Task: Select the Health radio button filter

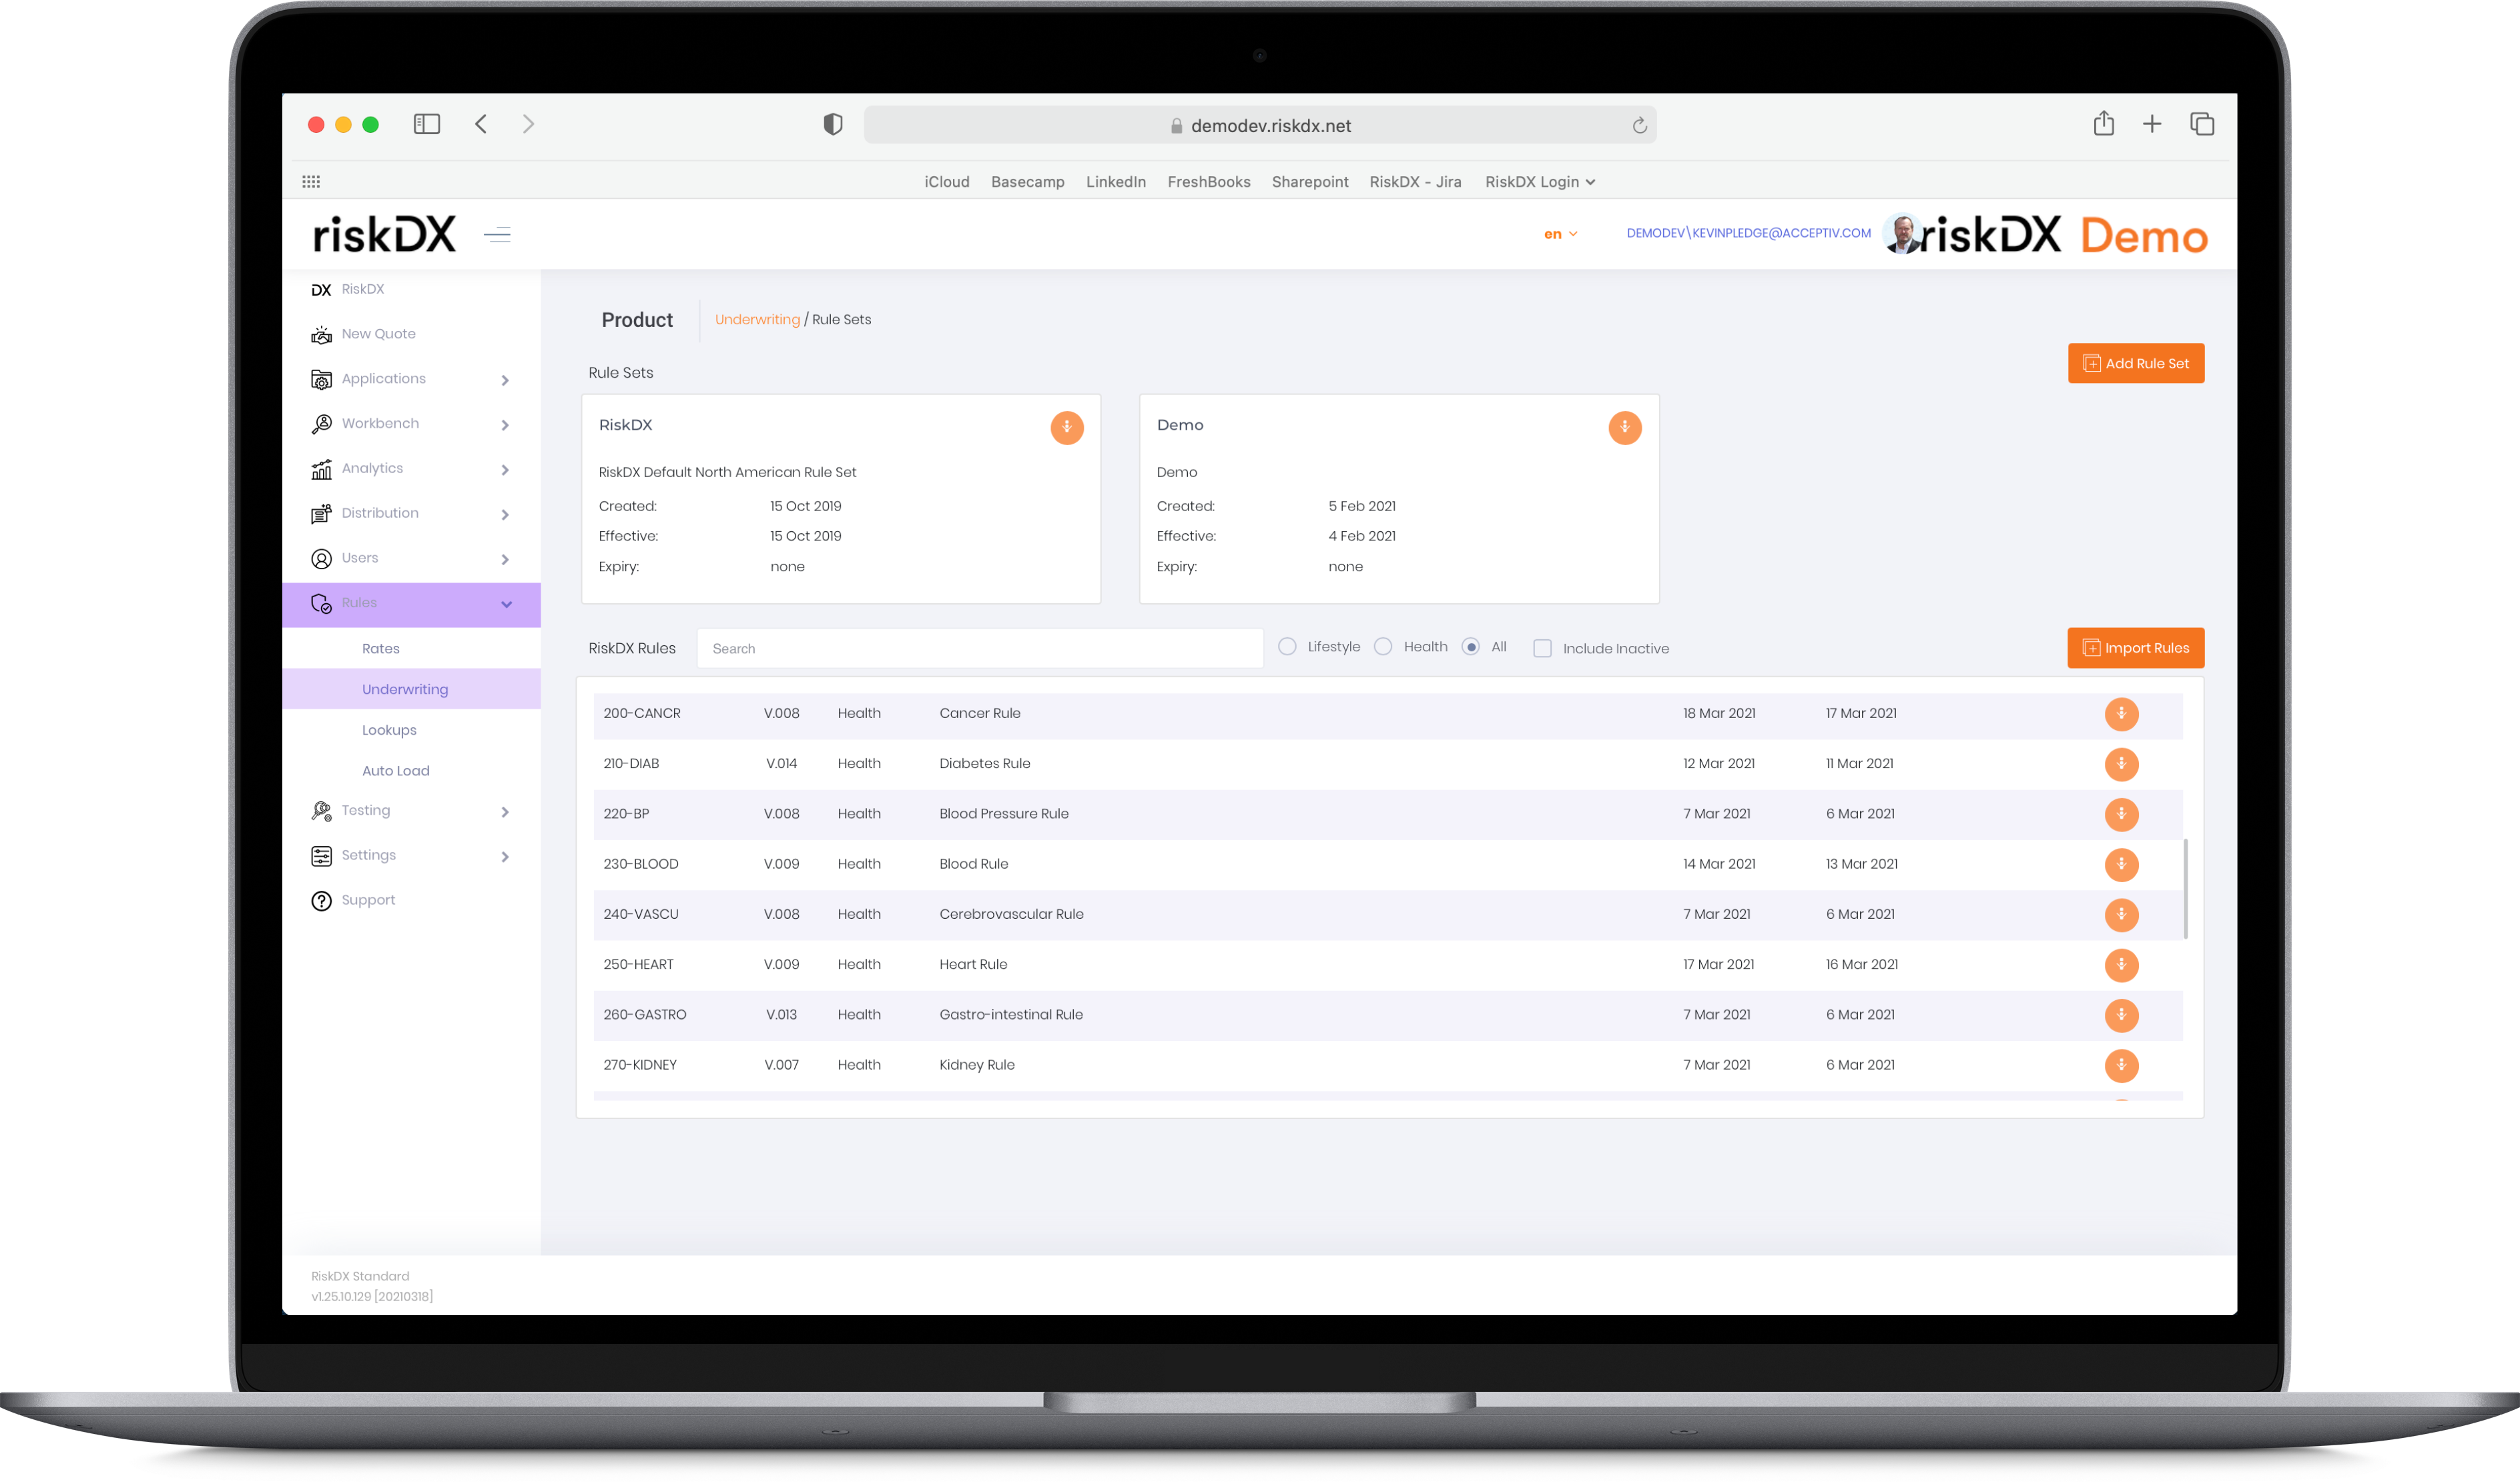Action: (x=1383, y=647)
